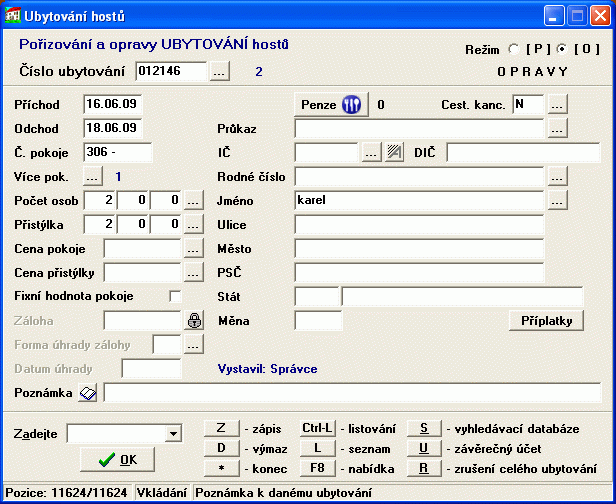Click the PSČ input field
Image resolution: width=616 pixels, height=504 pixels.
click(419, 272)
